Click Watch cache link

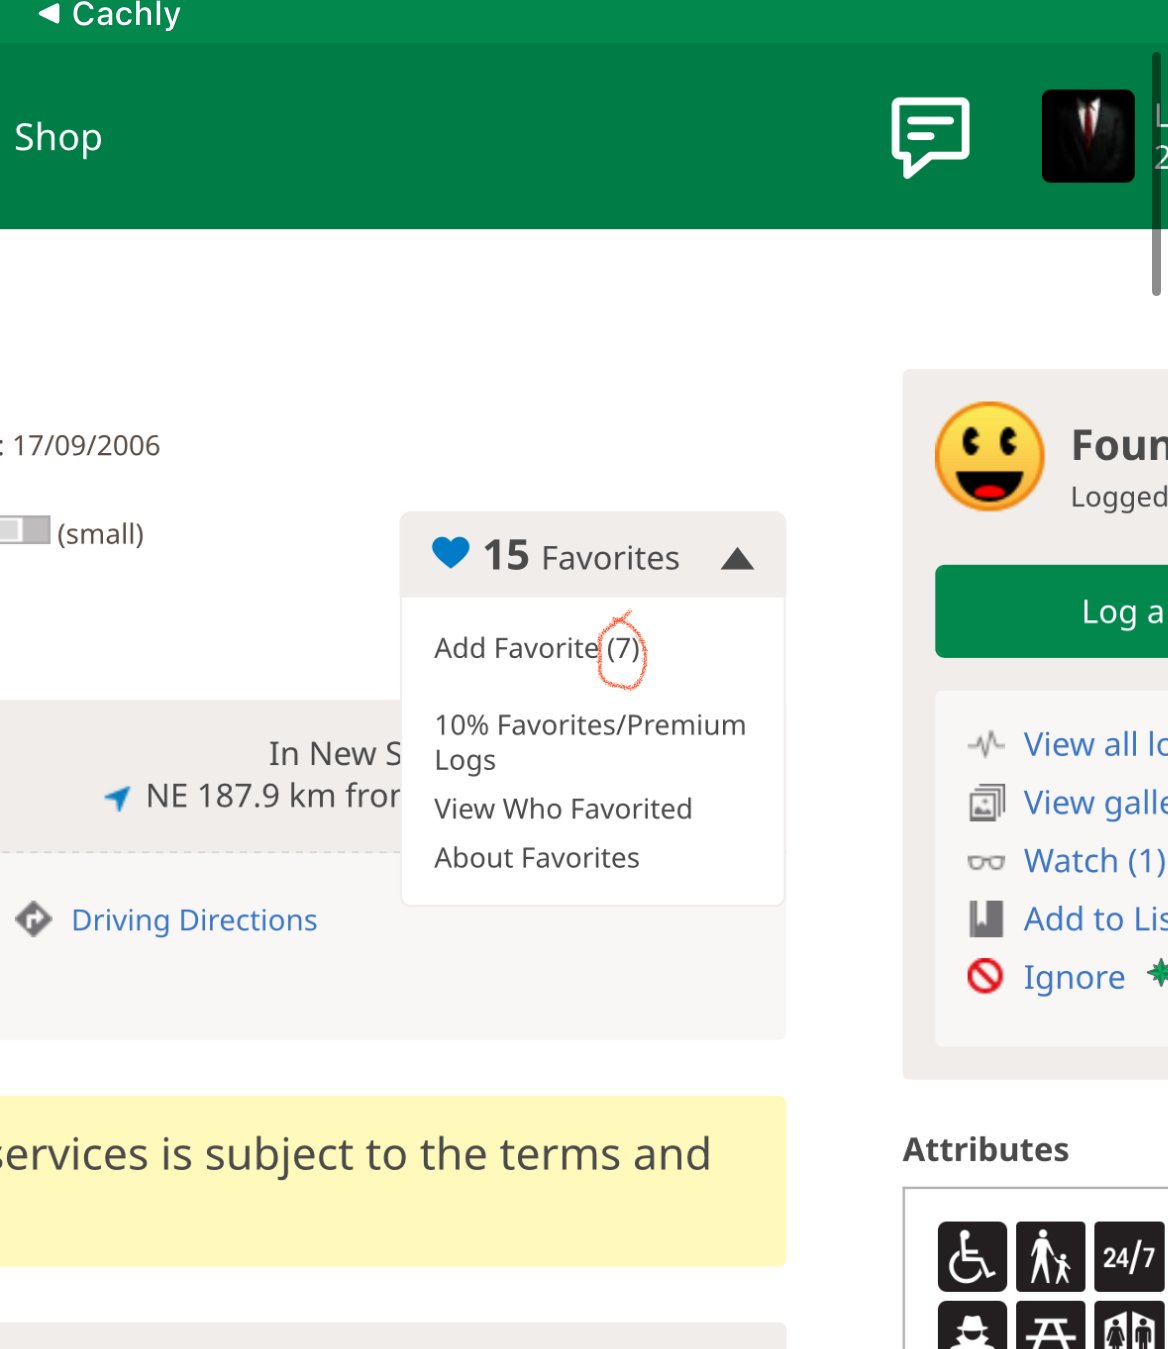(x=1093, y=861)
